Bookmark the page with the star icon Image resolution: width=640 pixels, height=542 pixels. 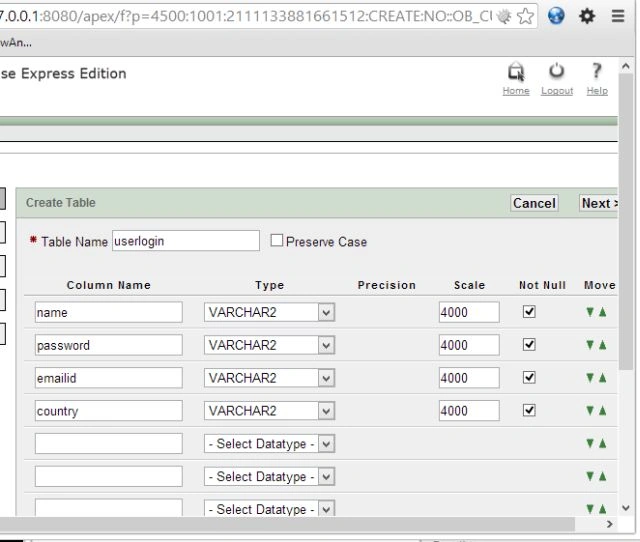[x=525, y=16]
